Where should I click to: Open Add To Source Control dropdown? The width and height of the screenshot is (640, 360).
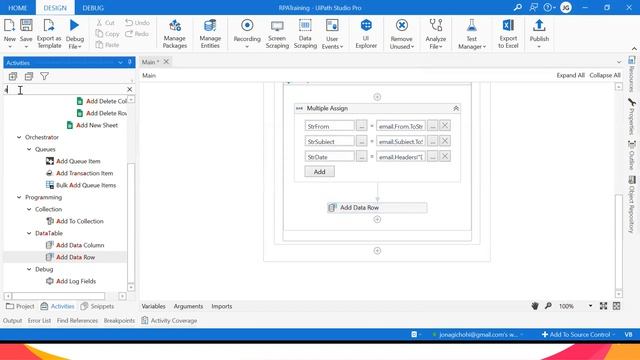click(x=578, y=334)
